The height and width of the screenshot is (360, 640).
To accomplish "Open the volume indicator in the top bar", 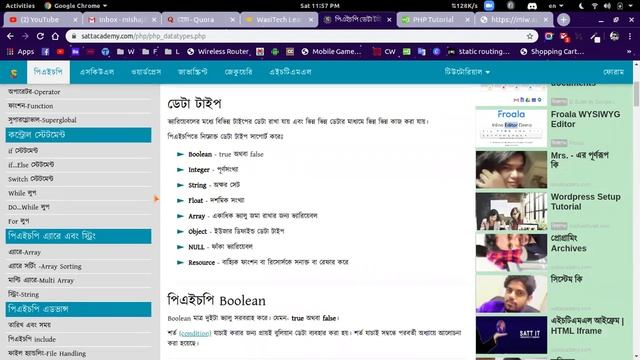I will [x=607, y=6].
